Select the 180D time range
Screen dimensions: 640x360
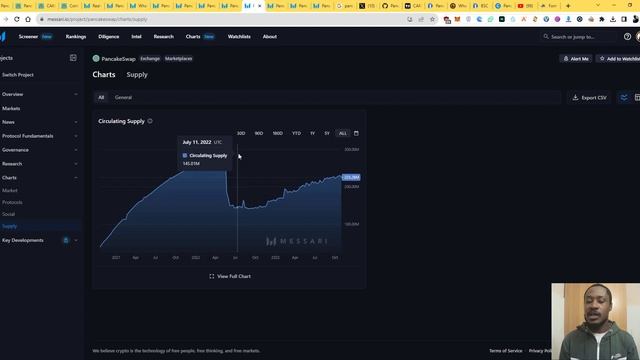pyautogui.click(x=278, y=133)
